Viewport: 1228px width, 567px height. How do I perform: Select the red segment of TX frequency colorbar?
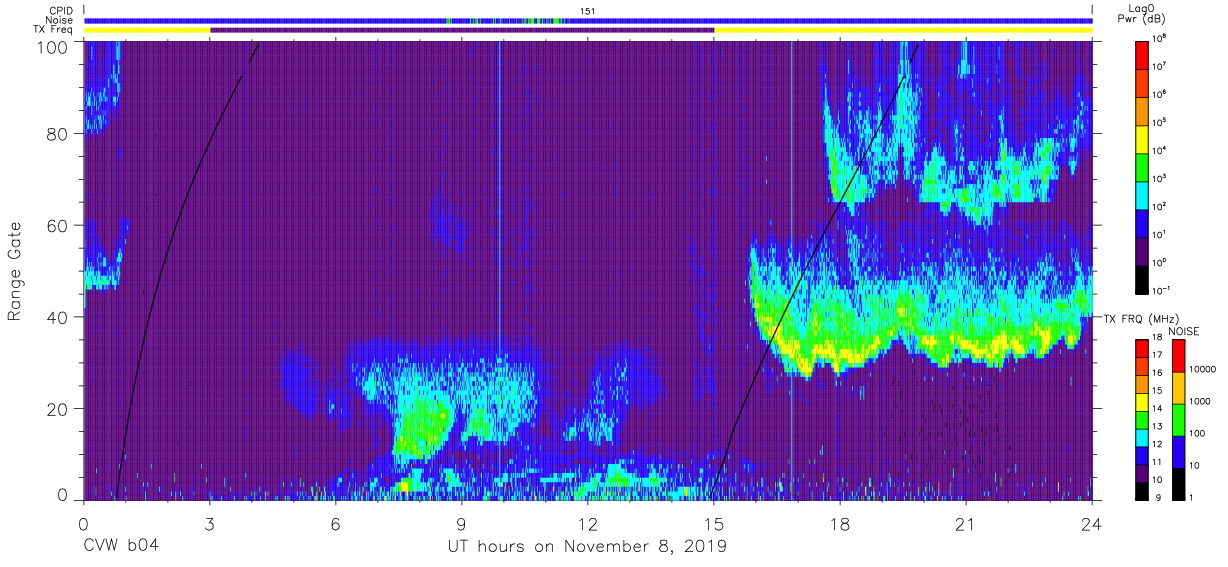1143,349
